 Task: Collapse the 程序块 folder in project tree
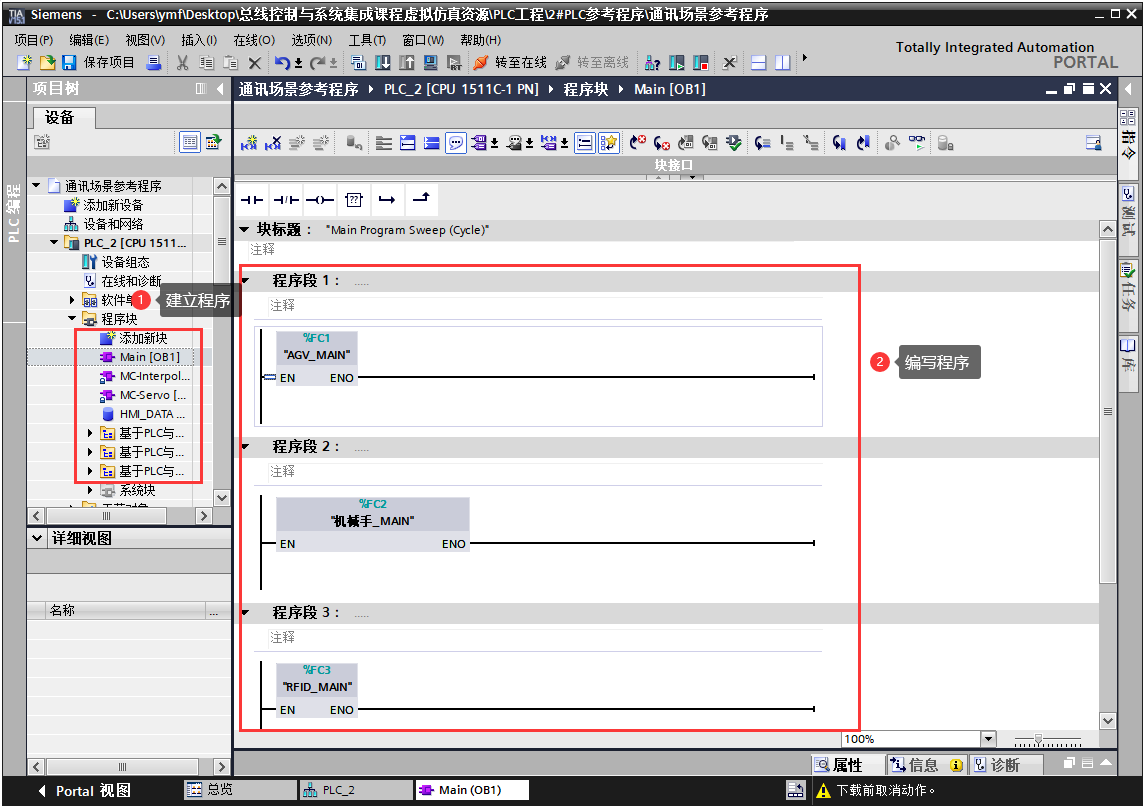click(x=72, y=319)
